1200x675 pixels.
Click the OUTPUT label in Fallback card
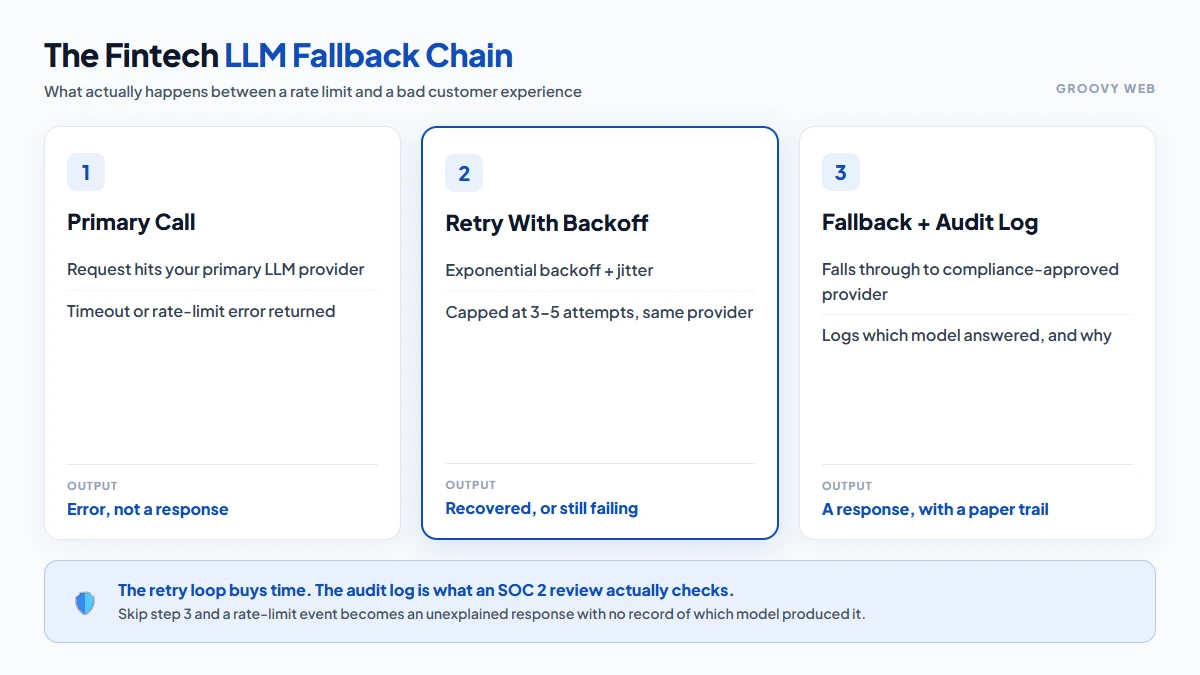tap(847, 486)
